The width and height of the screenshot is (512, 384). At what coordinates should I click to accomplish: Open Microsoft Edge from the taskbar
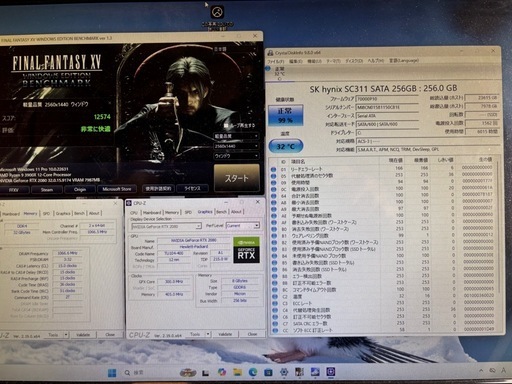click(x=253, y=372)
